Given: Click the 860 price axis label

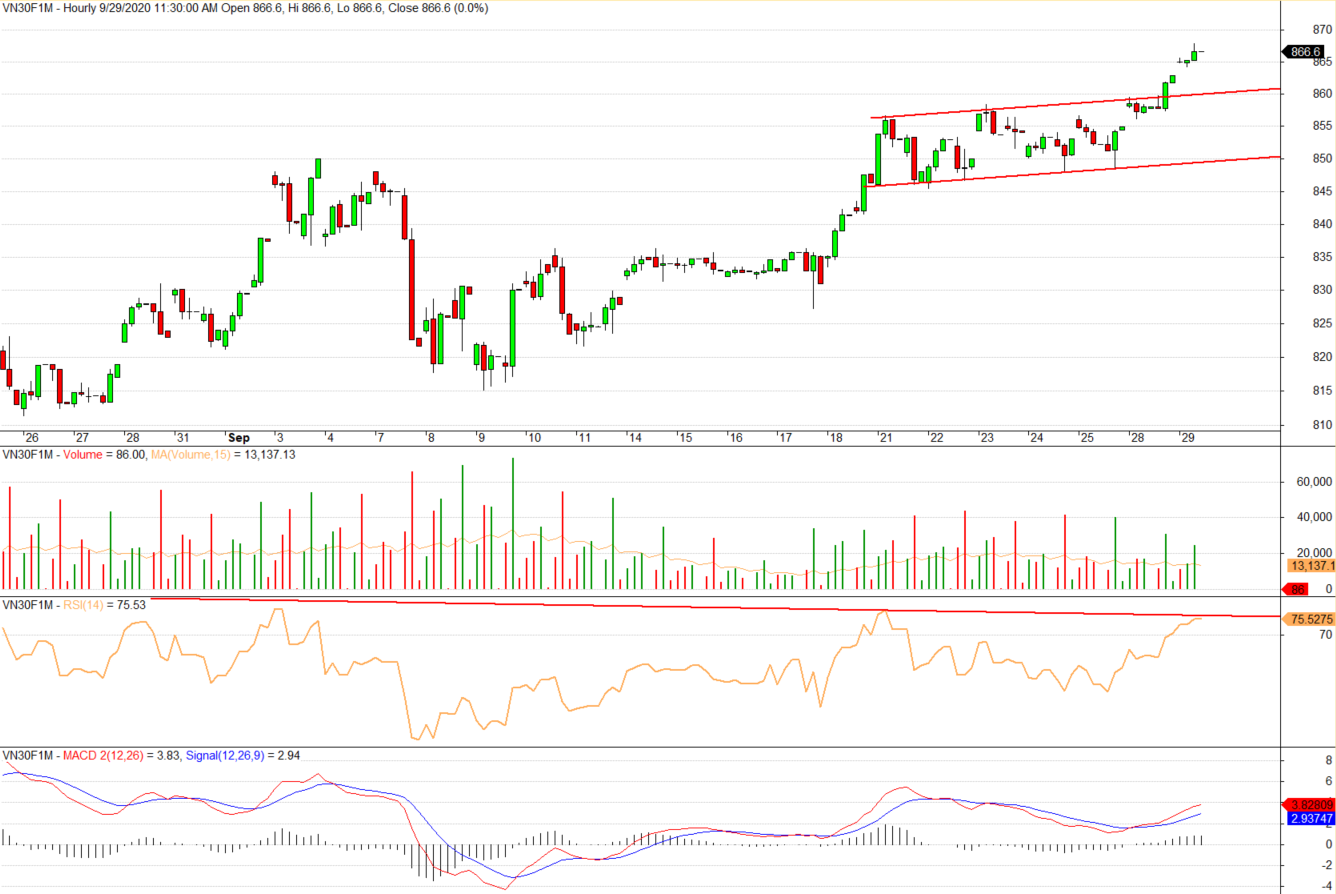Looking at the screenshot, I should [x=1321, y=94].
